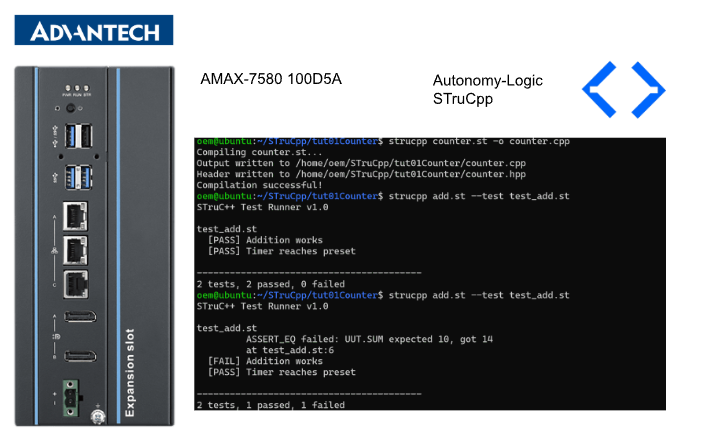The image size is (724, 448).
Task: Click the Autonomy-Logic STruCpp title text
Action: [488, 89]
